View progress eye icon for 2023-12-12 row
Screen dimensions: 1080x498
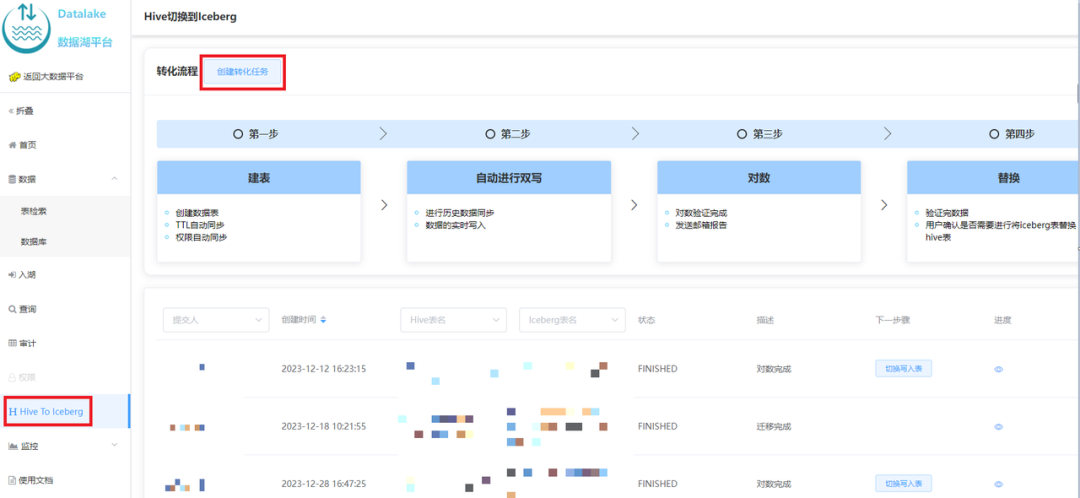pyautogui.click(x=999, y=369)
